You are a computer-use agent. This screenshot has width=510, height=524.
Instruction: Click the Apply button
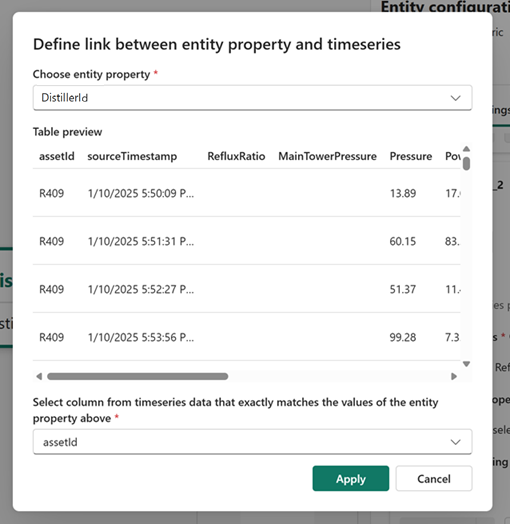pos(351,479)
